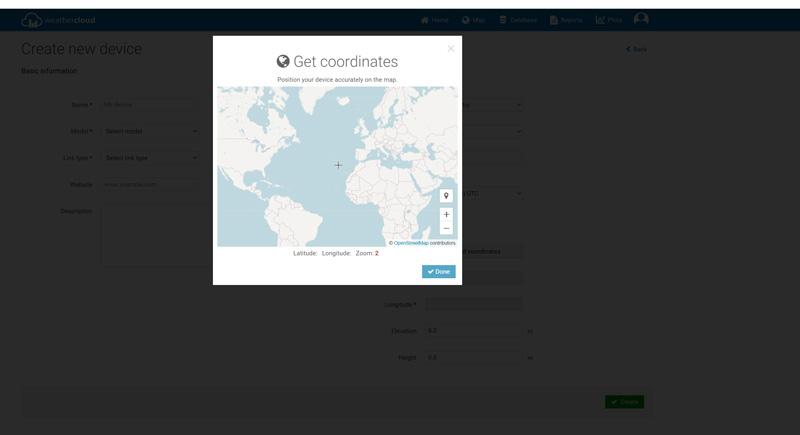Expand the Select model dropdown
The width and height of the screenshot is (800, 435).
point(150,131)
